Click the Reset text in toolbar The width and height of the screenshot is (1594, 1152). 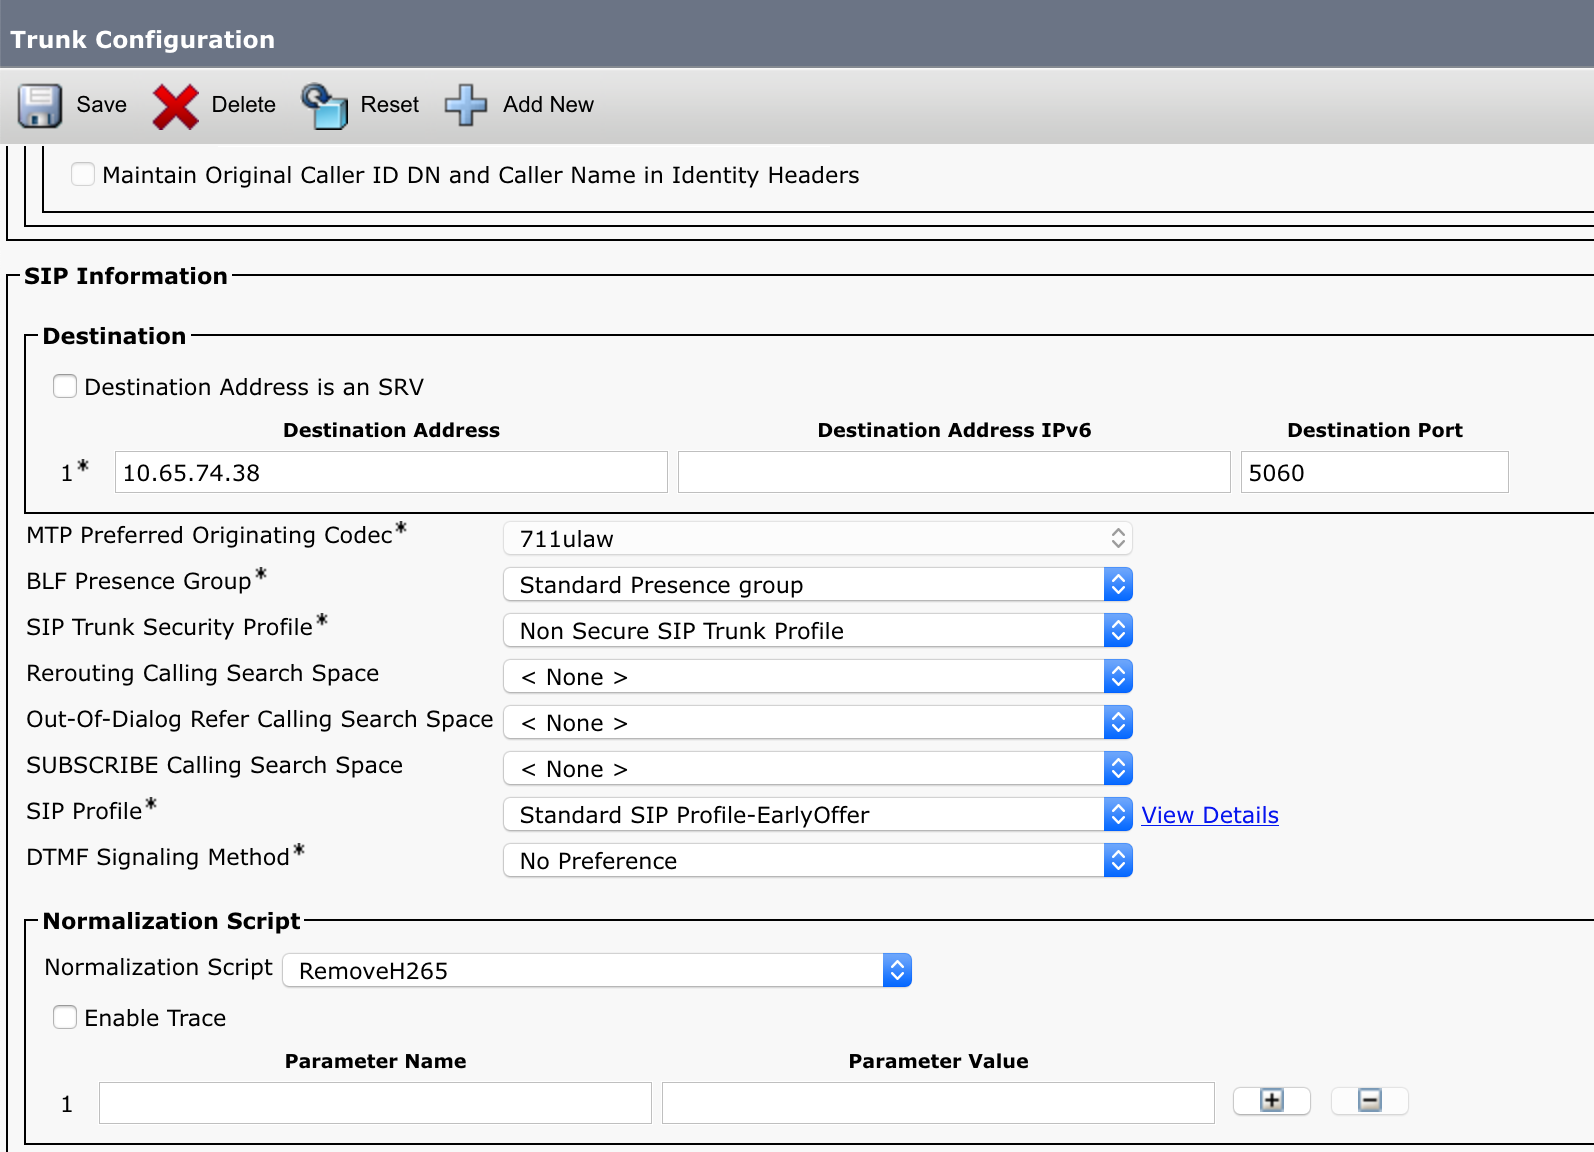pyautogui.click(x=390, y=105)
